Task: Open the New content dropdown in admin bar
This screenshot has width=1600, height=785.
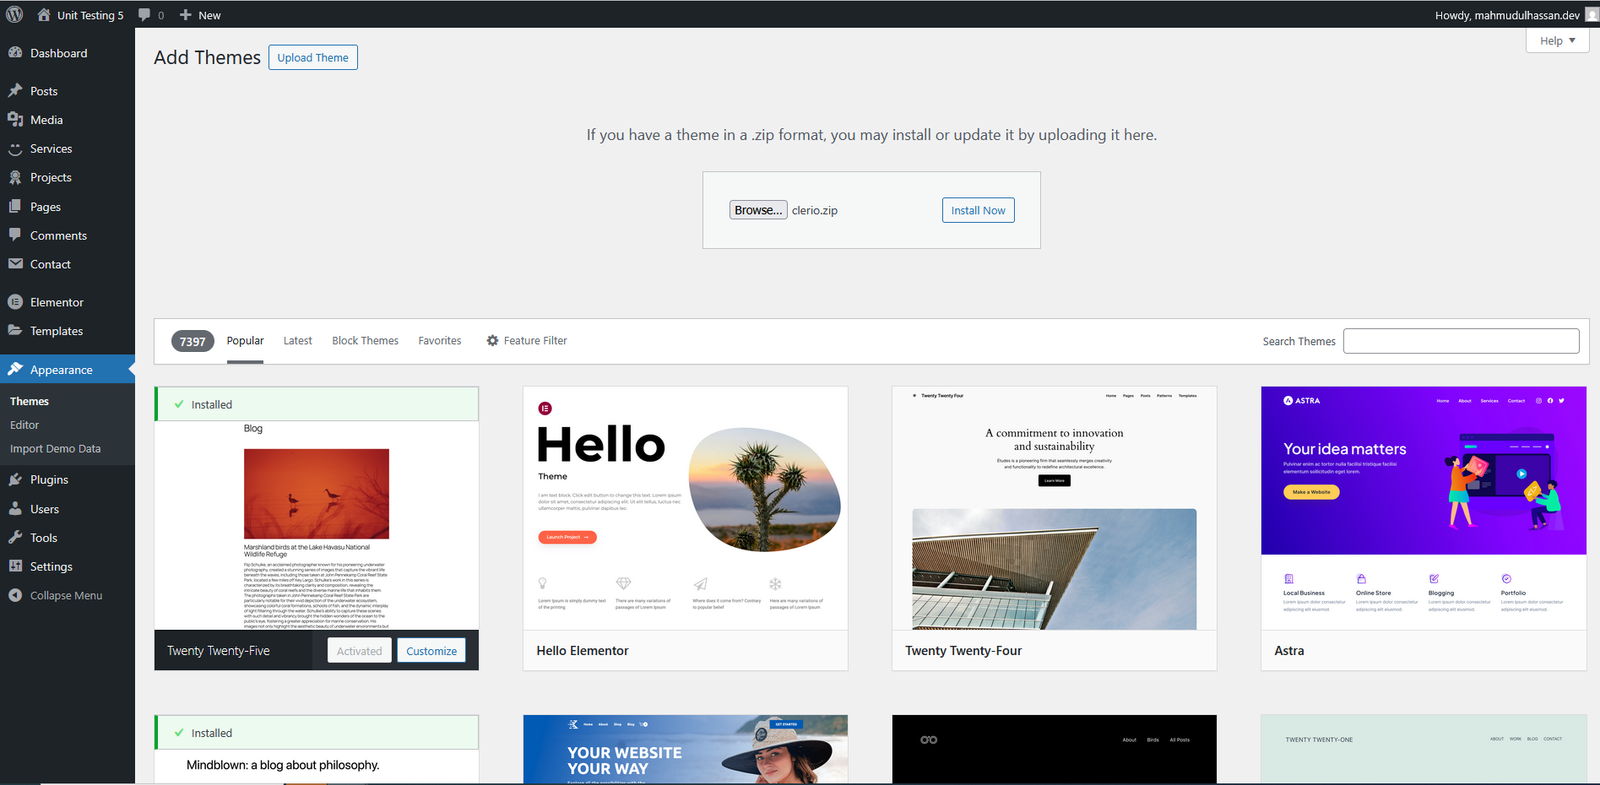Action: tap(200, 15)
